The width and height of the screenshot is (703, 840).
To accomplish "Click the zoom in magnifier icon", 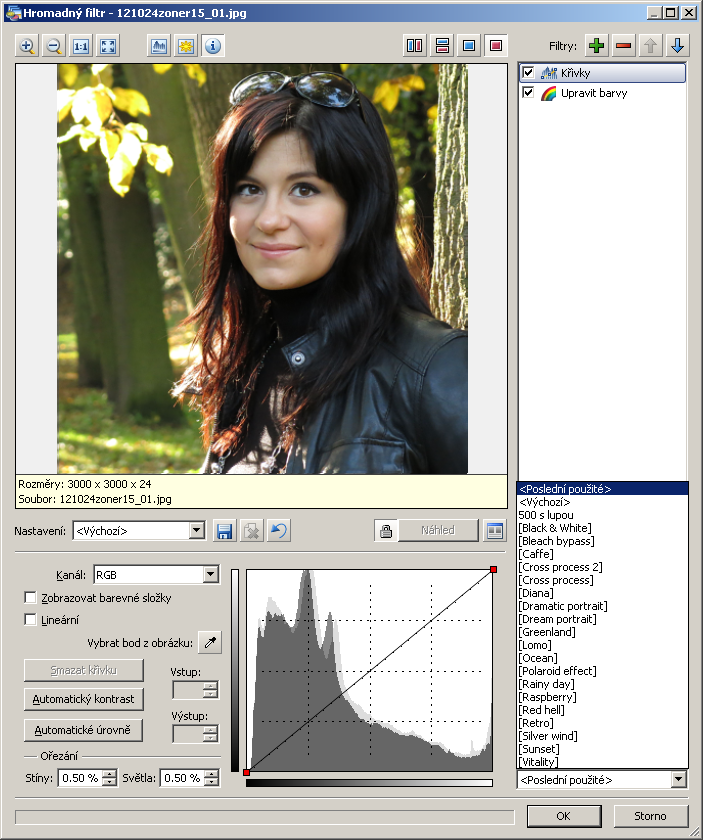I will [28, 46].
